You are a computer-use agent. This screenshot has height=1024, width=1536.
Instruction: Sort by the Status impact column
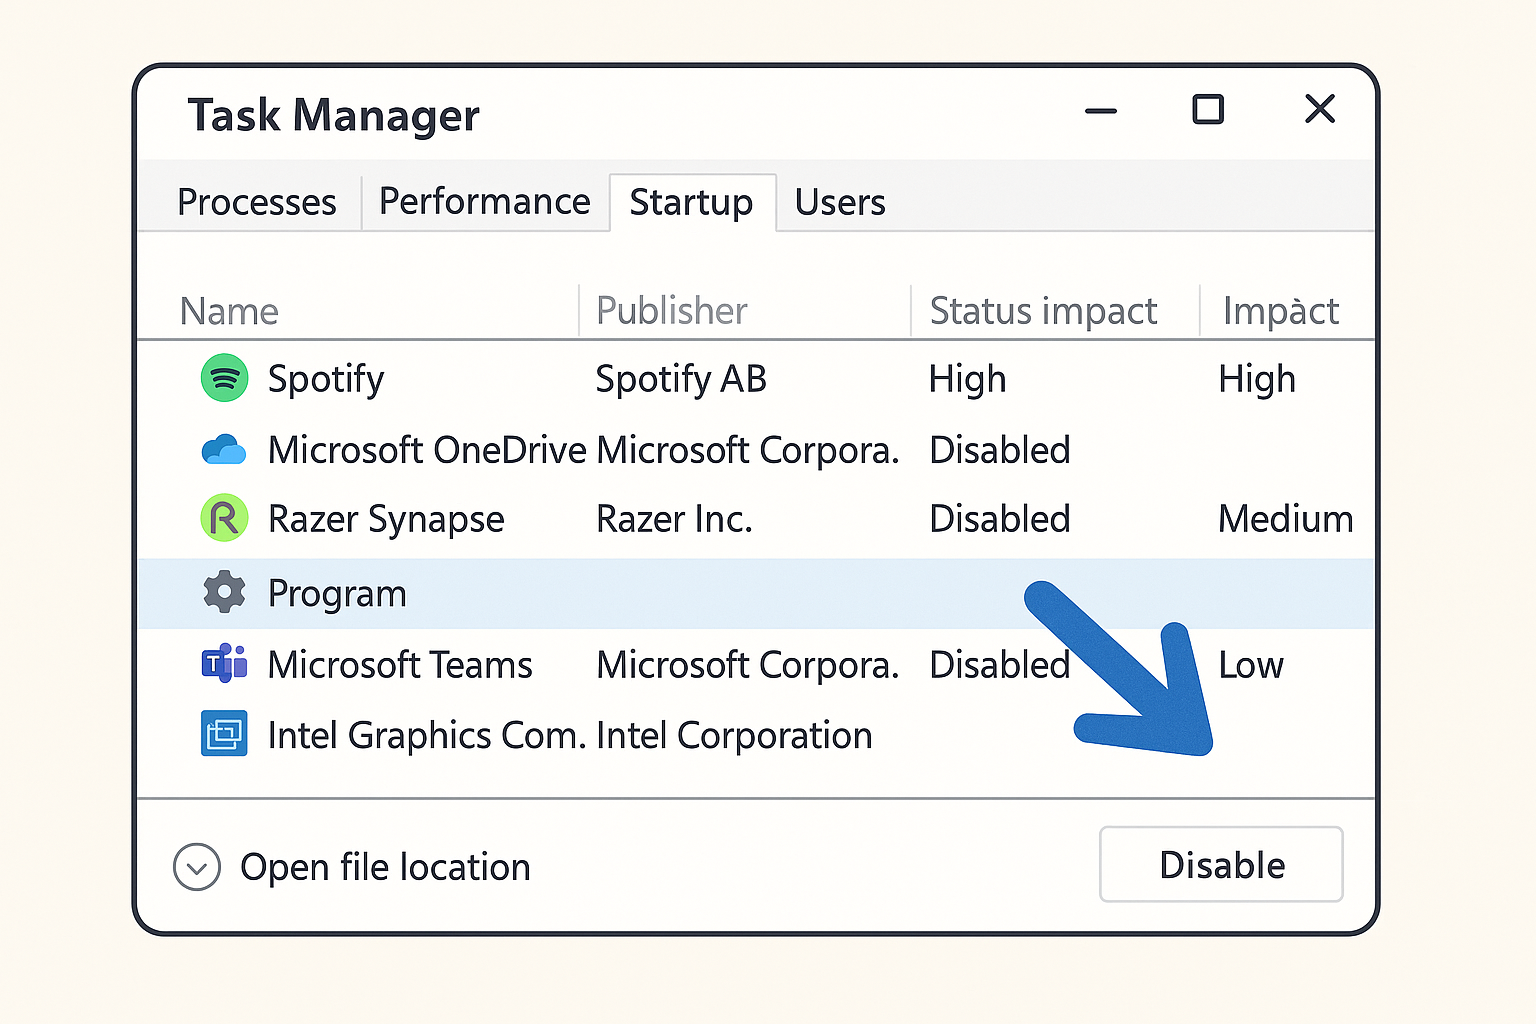pos(1043,311)
